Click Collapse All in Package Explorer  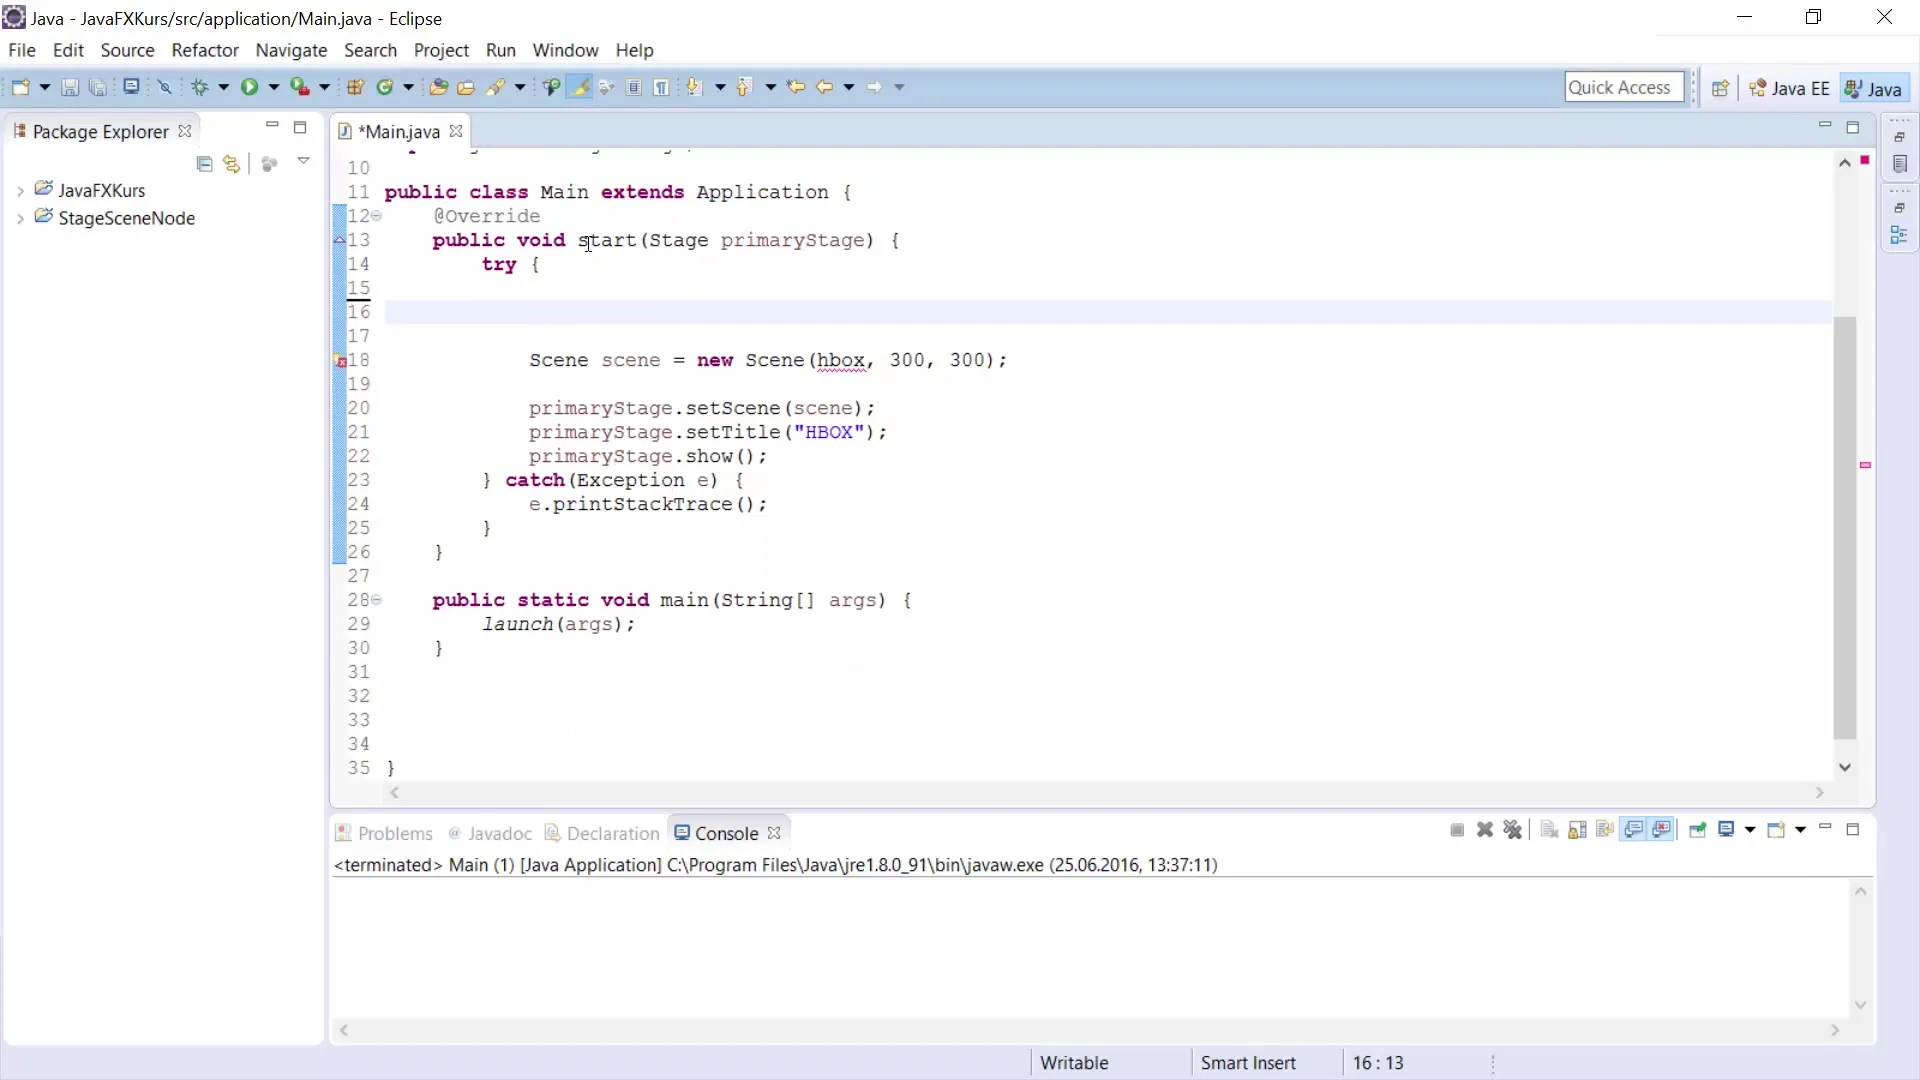[204, 164]
